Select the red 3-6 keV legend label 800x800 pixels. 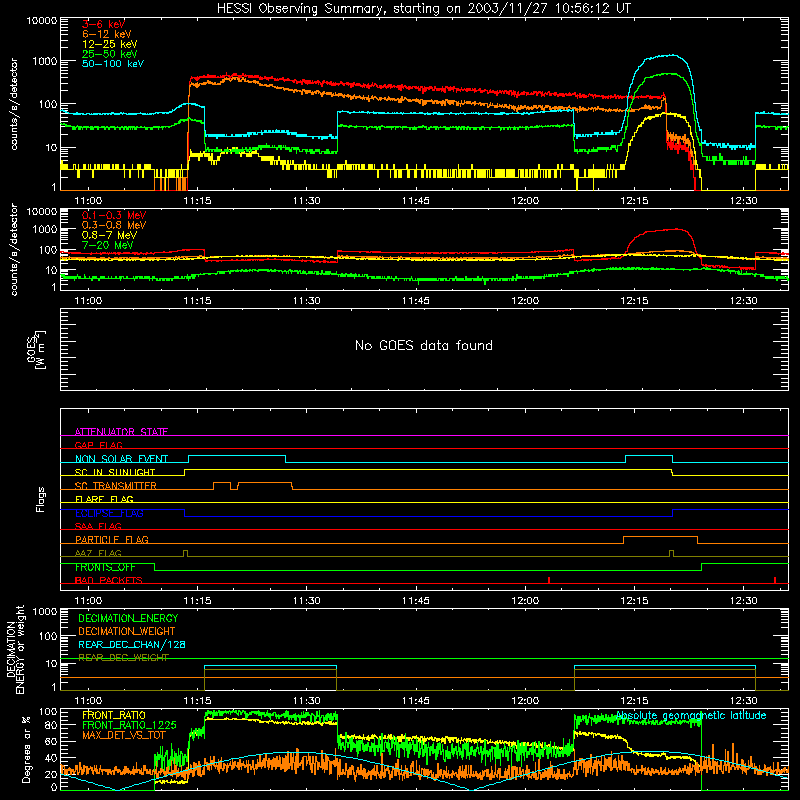(104, 24)
